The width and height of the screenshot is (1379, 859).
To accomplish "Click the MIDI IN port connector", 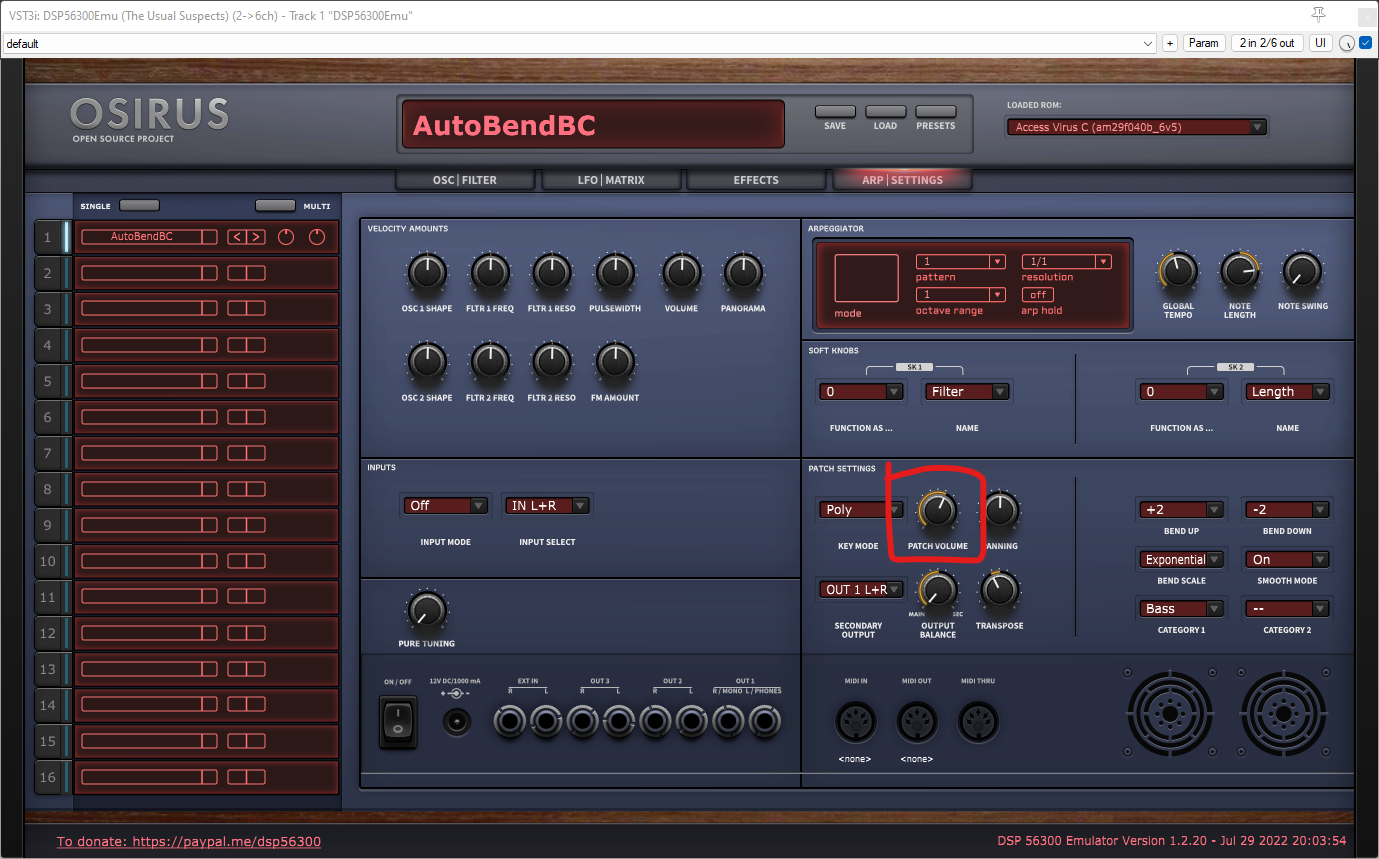I will [856, 722].
